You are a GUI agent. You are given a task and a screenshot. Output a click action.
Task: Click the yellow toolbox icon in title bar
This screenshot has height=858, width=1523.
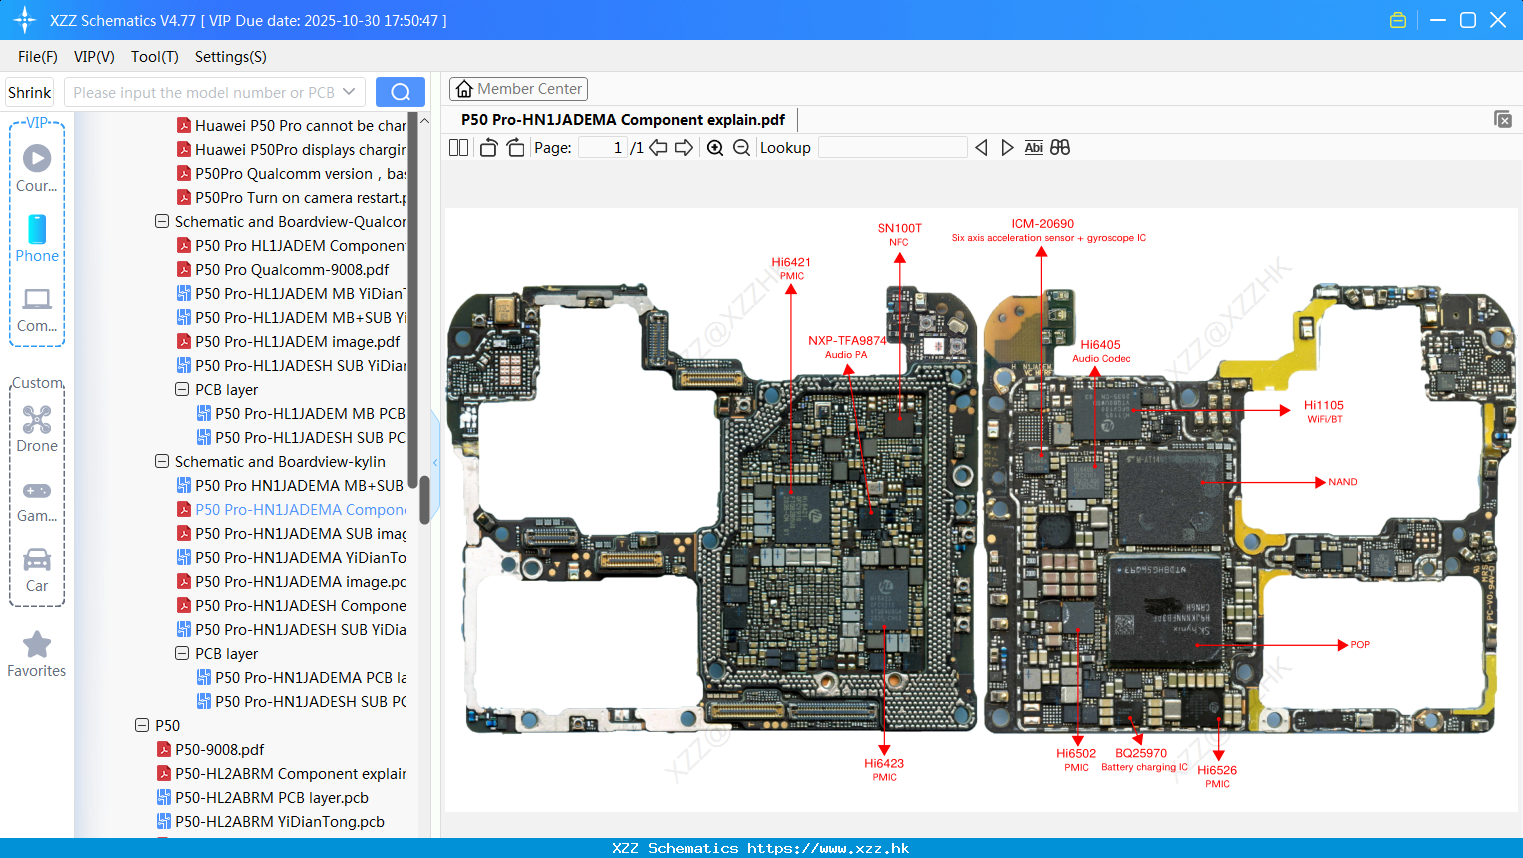coord(1398,20)
